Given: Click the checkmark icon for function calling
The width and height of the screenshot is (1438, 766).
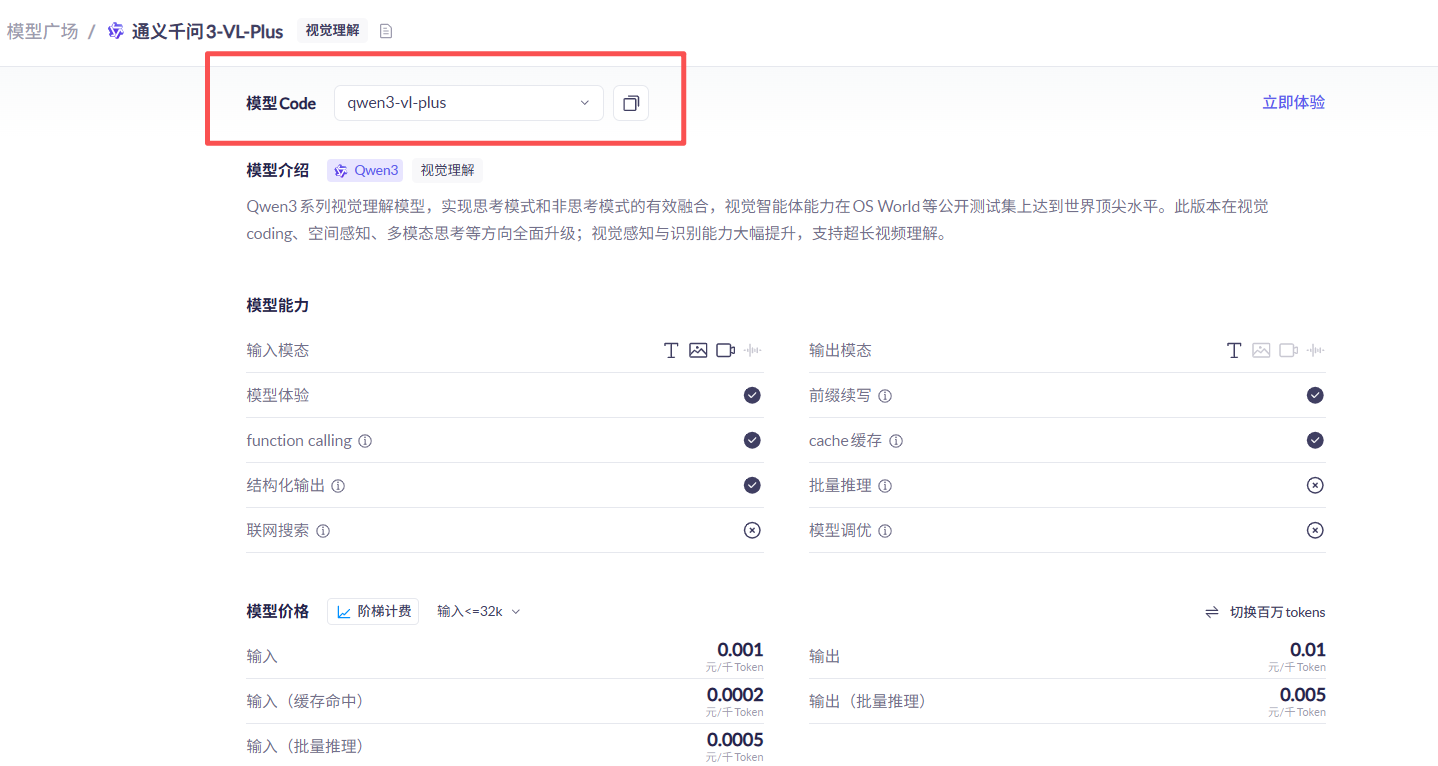Looking at the screenshot, I should pyautogui.click(x=752, y=440).
